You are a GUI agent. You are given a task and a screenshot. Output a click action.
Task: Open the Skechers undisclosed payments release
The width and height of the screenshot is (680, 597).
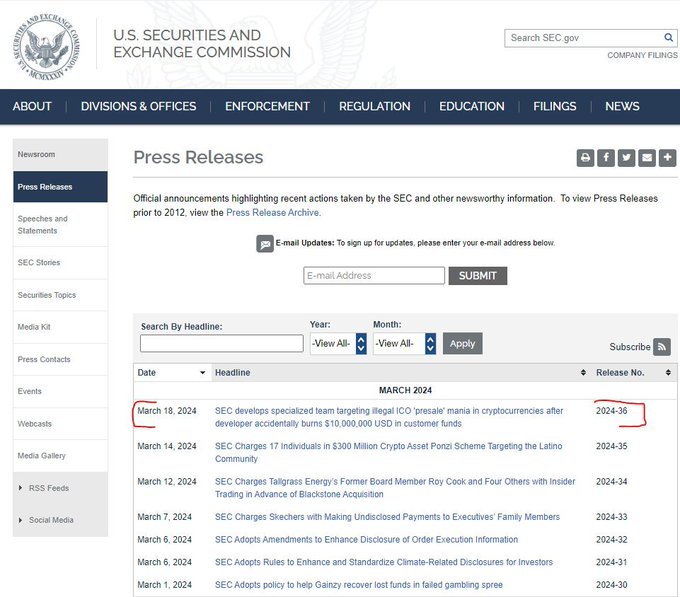coord(387,517)
